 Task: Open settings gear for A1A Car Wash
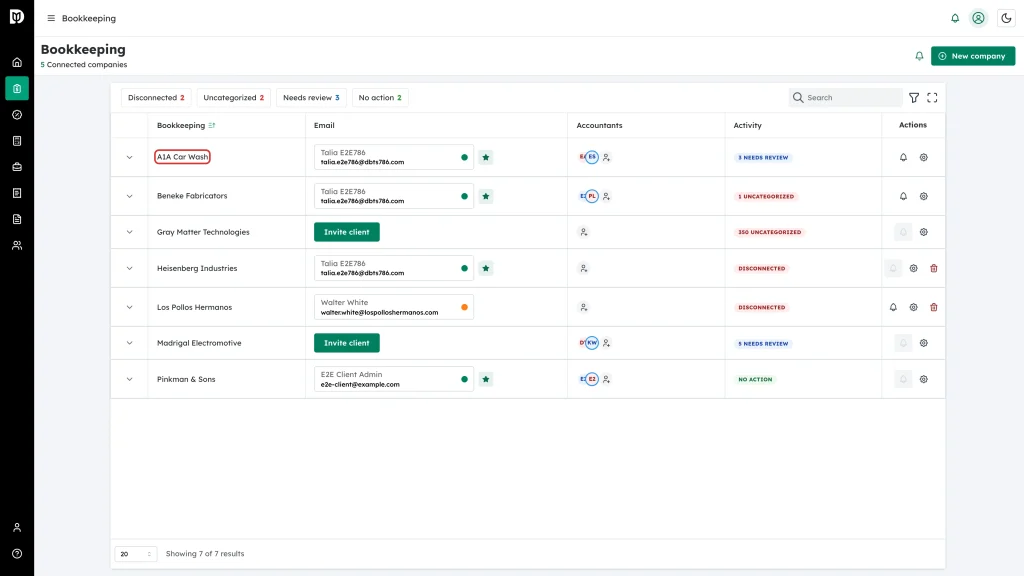(923, 157)
